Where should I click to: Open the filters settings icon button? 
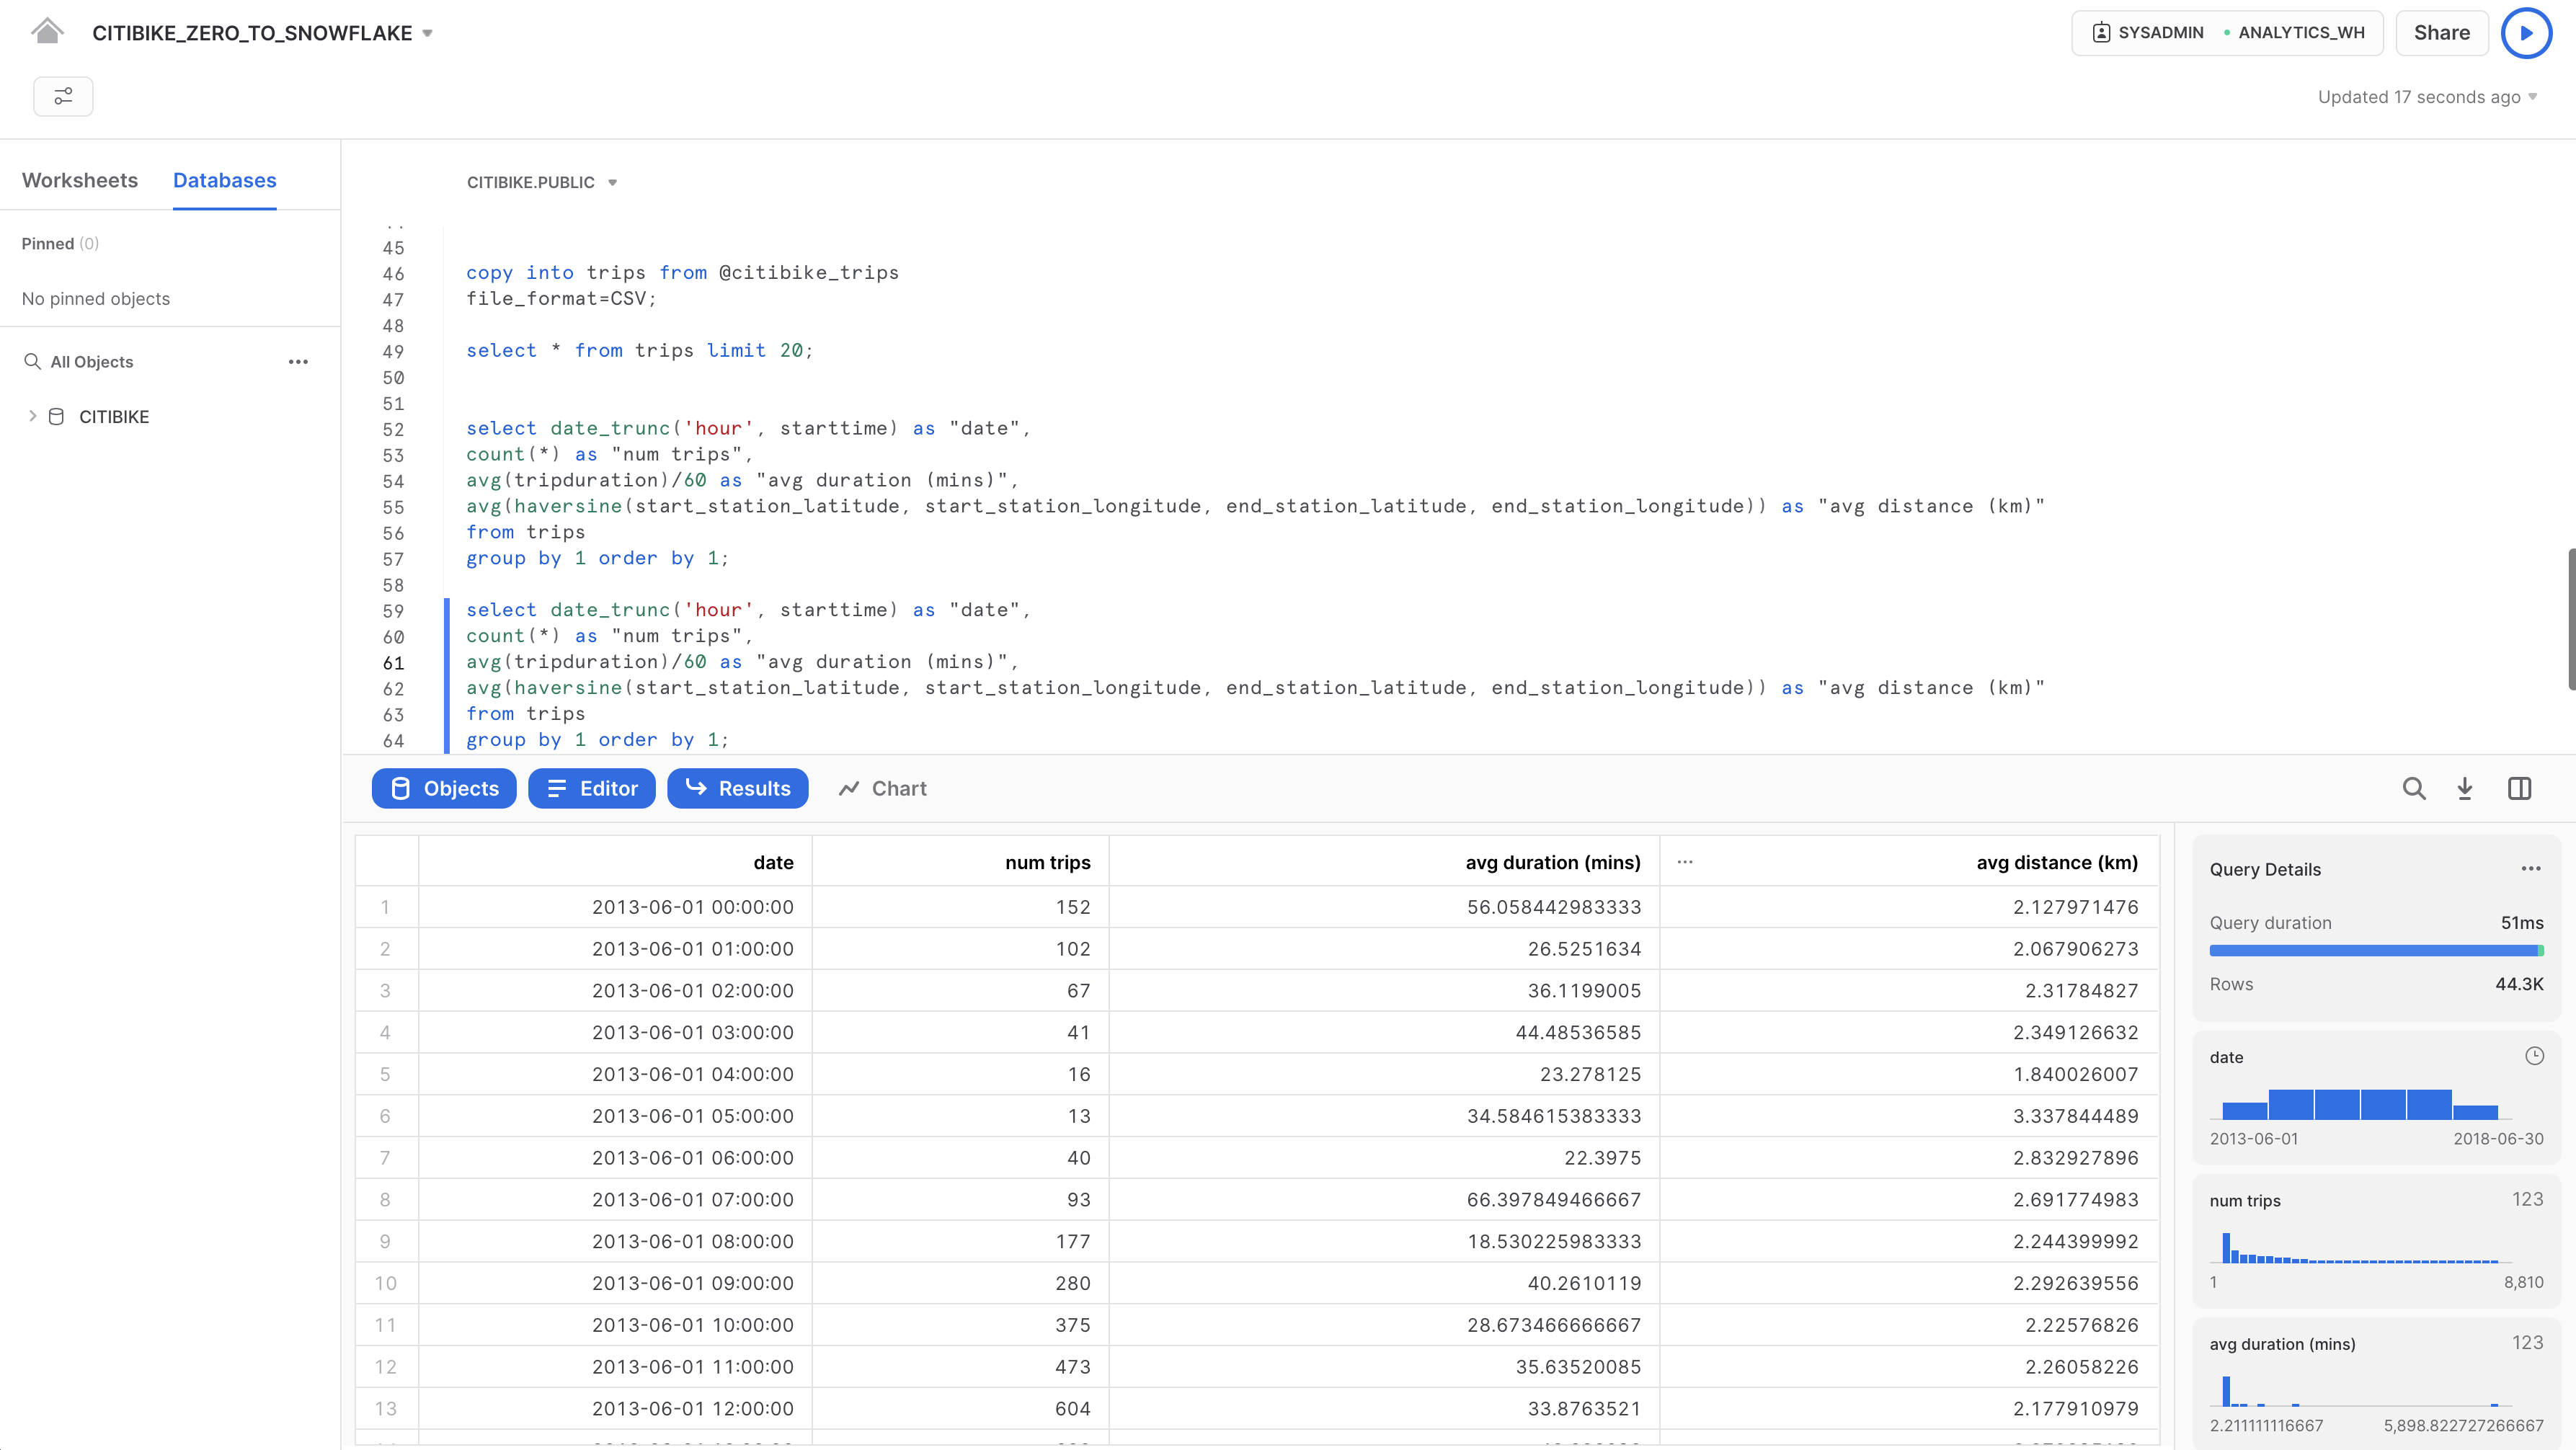tap(63, 96)
